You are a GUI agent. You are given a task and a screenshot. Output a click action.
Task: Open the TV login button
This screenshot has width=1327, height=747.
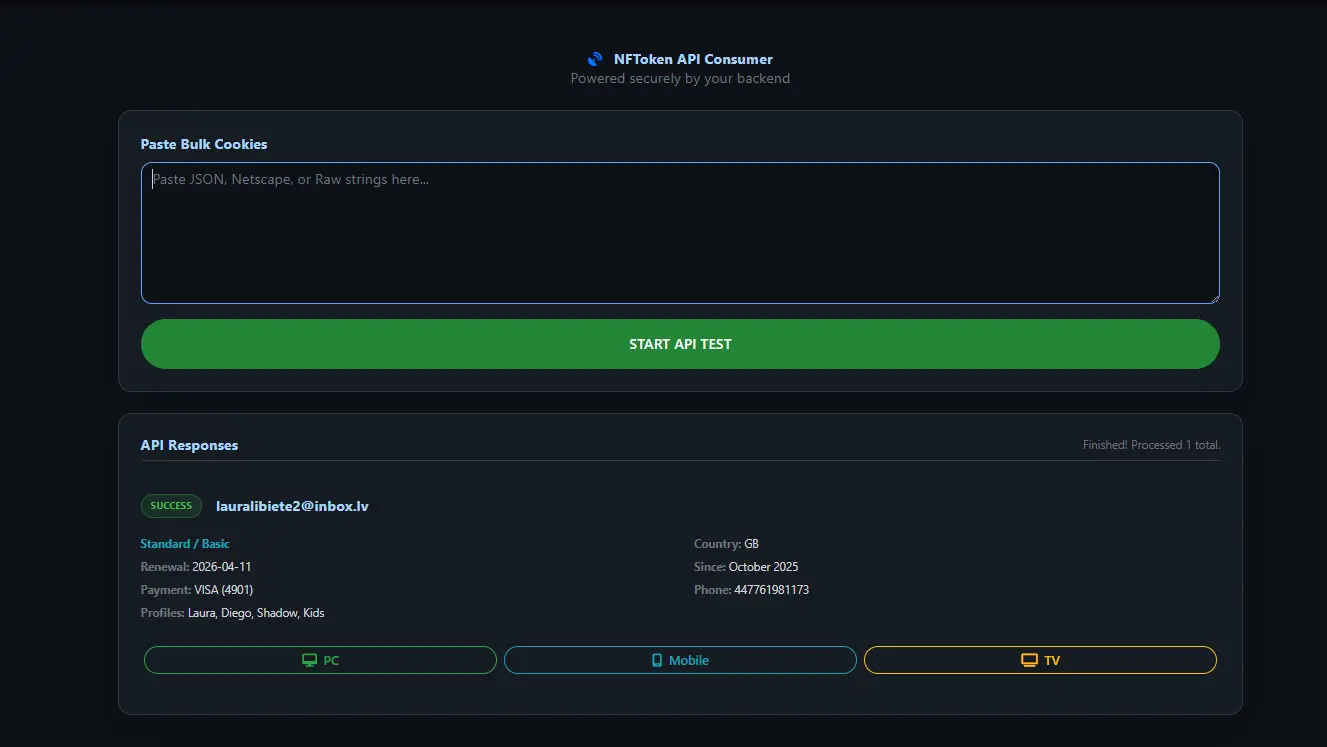pos(1040,660)
